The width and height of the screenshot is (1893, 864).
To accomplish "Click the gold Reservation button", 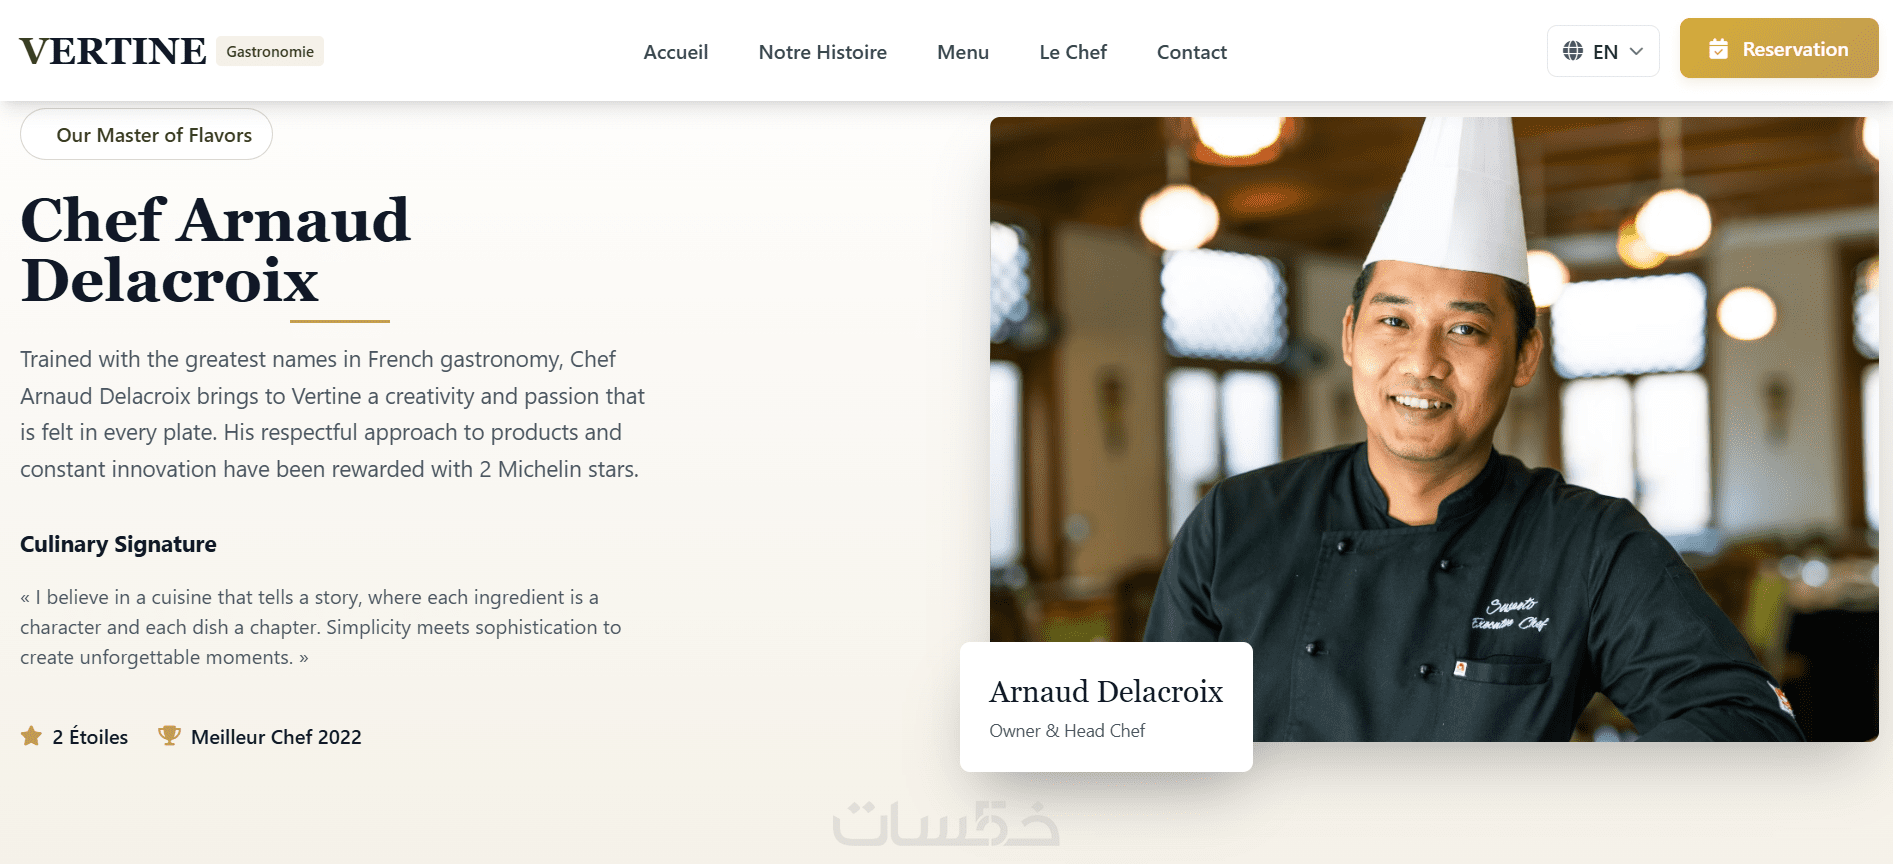I will coord(1779,48).
